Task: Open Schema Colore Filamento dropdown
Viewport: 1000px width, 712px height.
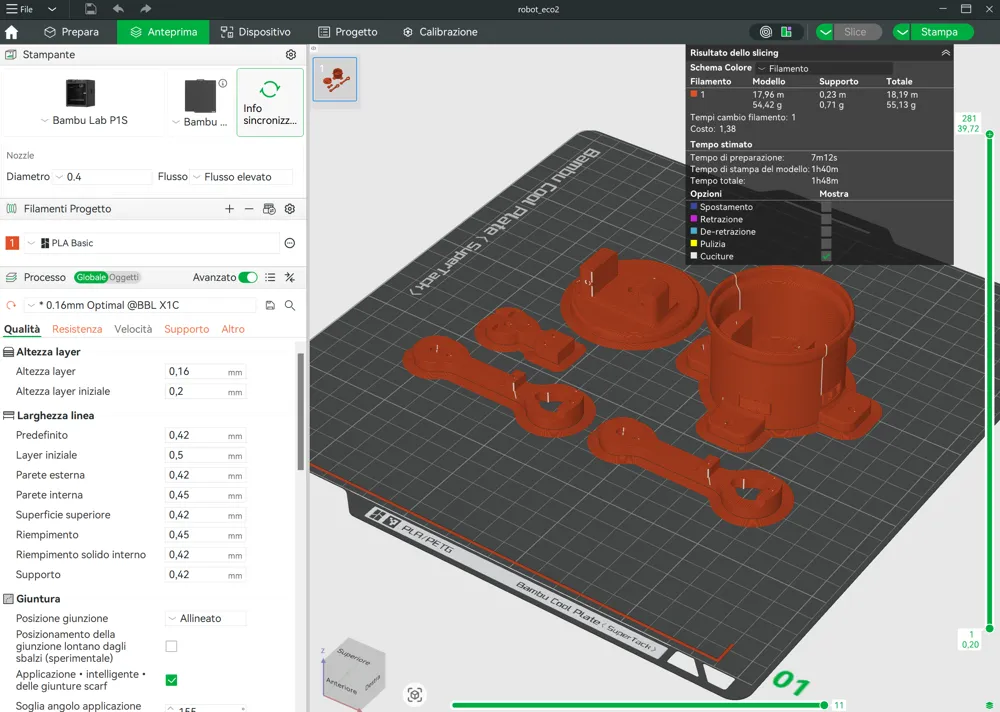Action: [x=824, y=68]
